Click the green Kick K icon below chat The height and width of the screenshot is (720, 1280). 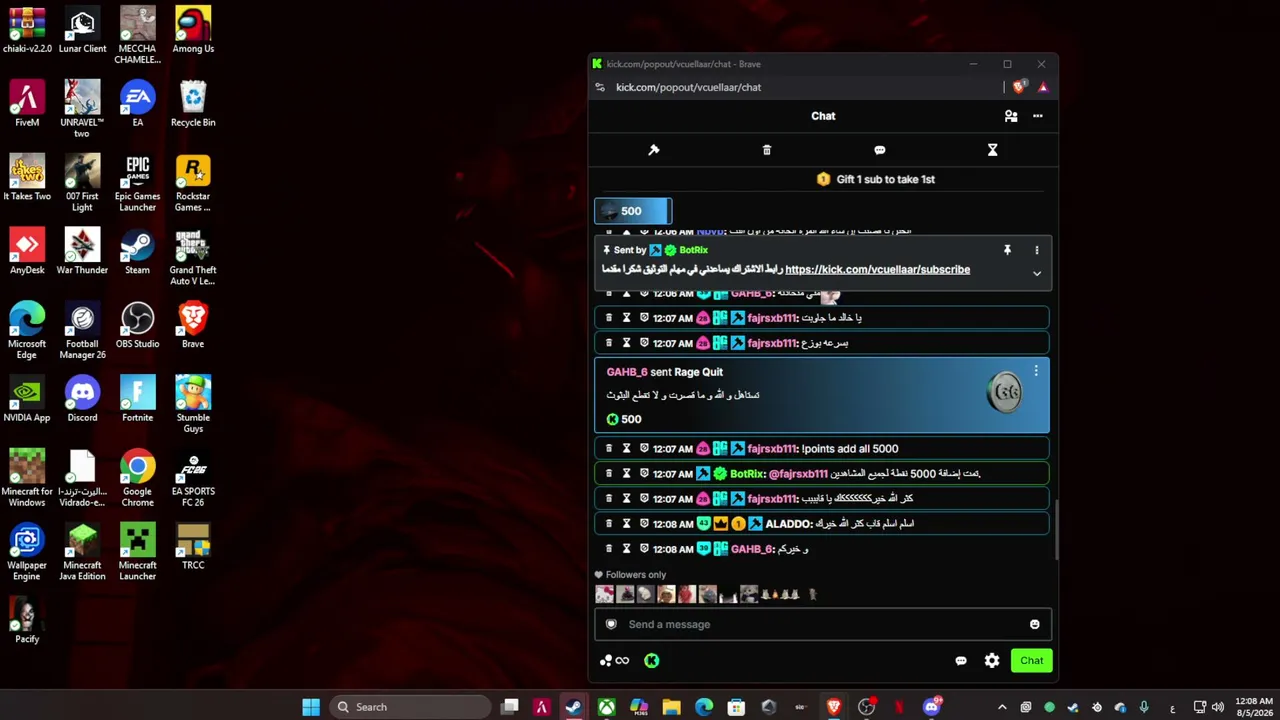coord(652,661)
